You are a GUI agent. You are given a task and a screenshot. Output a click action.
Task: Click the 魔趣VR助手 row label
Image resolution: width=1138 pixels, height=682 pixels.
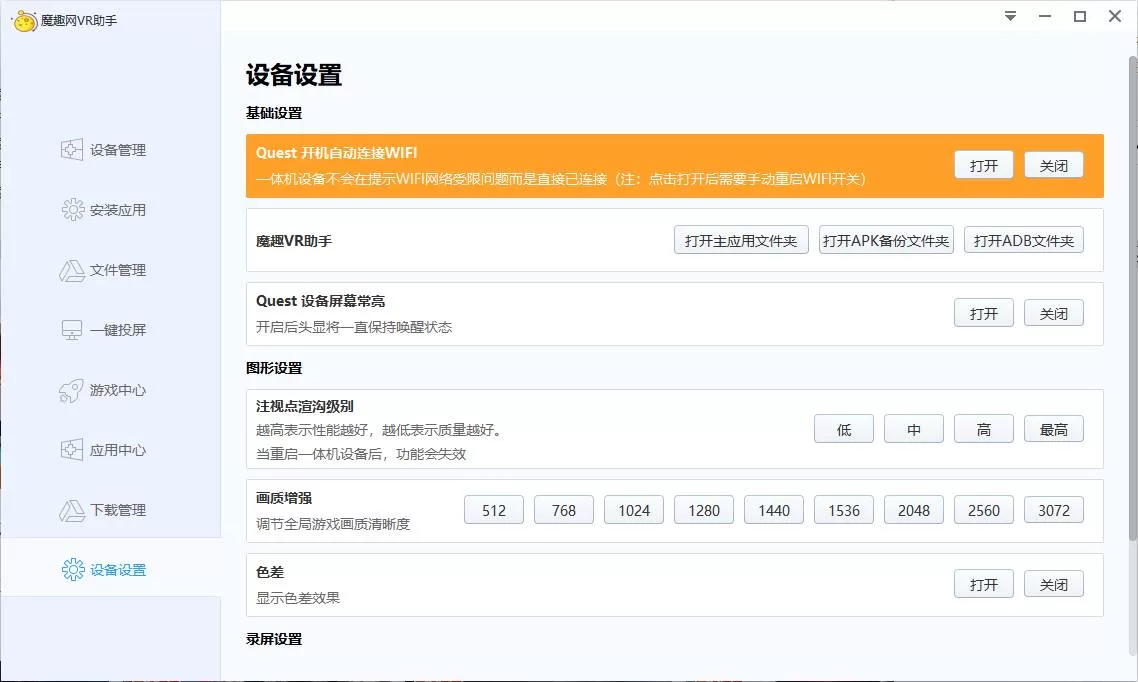(x=294, y=241)
